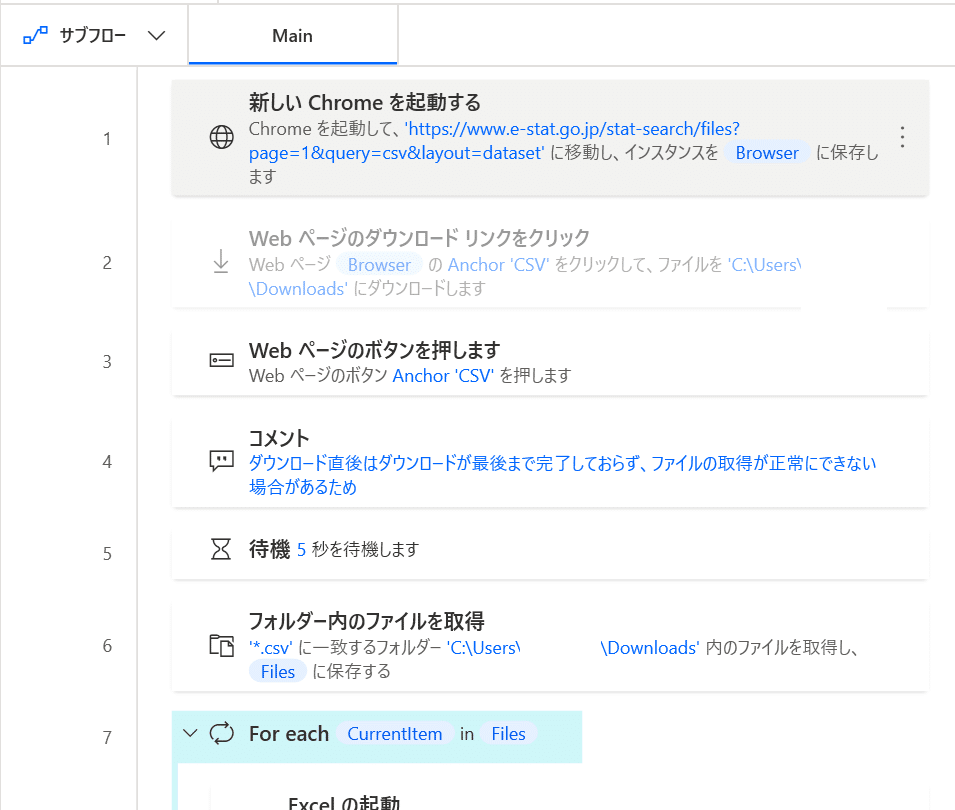The image size is (955, 810).
Task: Click the サブフロー label
Action: [93, 35]
